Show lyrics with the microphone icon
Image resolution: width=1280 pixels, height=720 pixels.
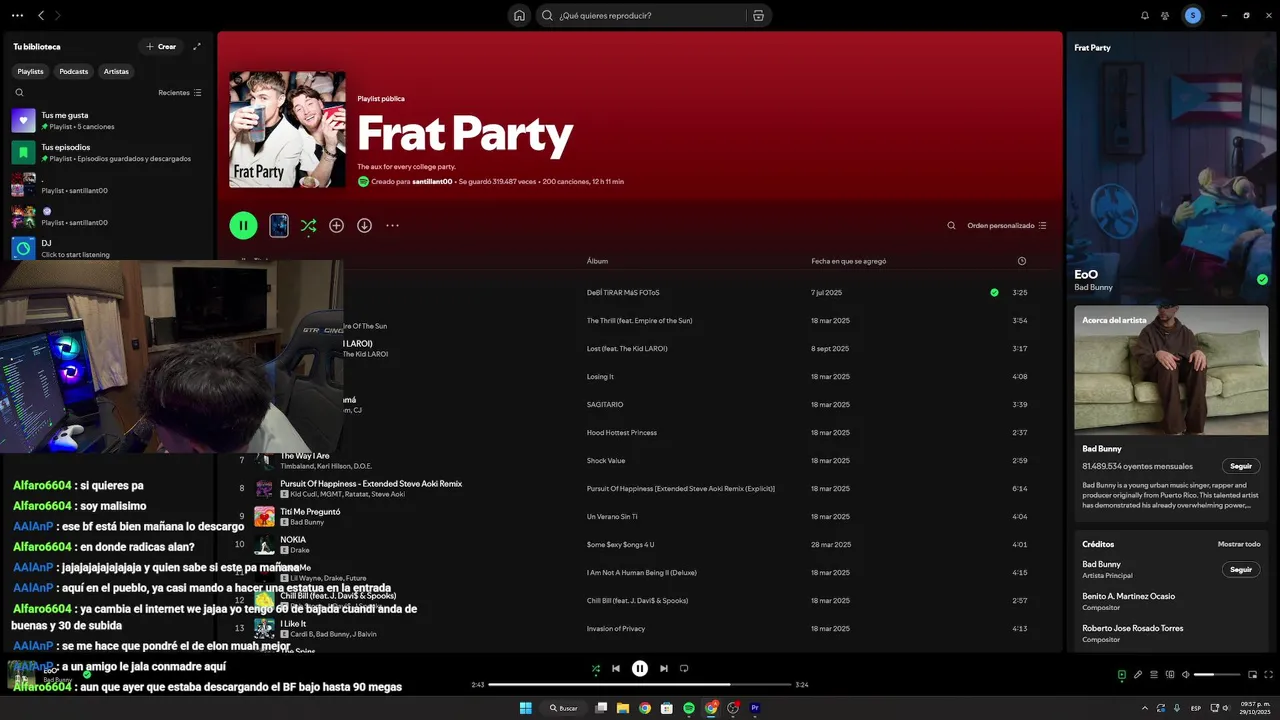[1137, 675]
